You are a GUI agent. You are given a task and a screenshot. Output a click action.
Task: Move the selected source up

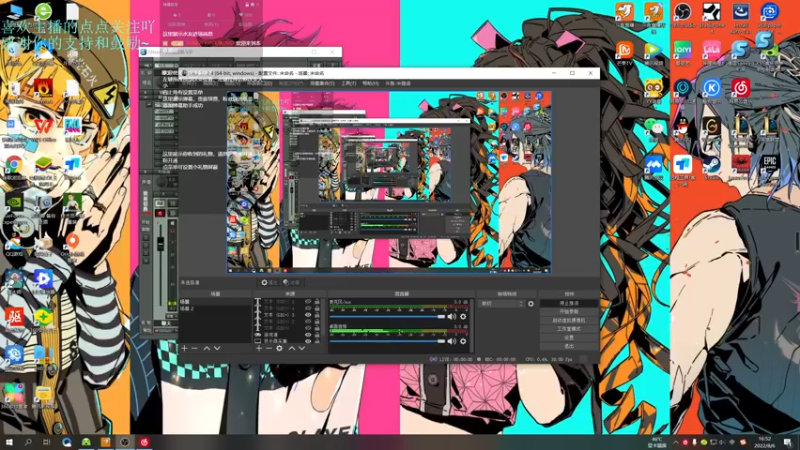[x=291, y=348]
